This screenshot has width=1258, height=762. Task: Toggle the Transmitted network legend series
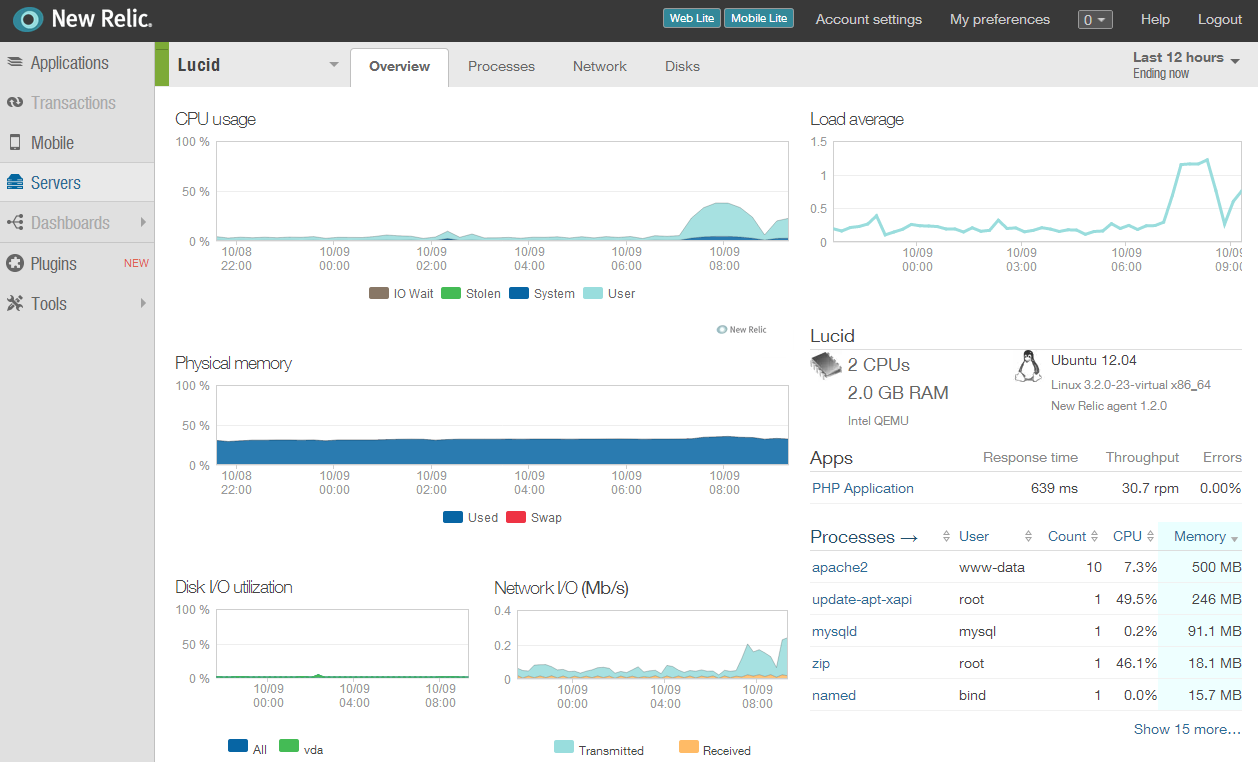click(x=599, y=750)
